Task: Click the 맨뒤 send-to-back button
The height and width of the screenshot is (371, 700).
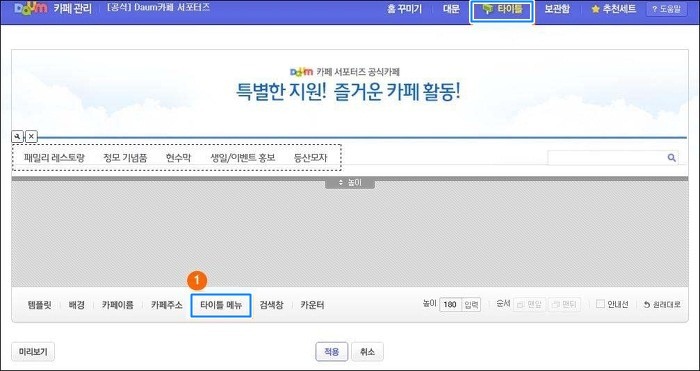Action: click(x=564, y=305)
